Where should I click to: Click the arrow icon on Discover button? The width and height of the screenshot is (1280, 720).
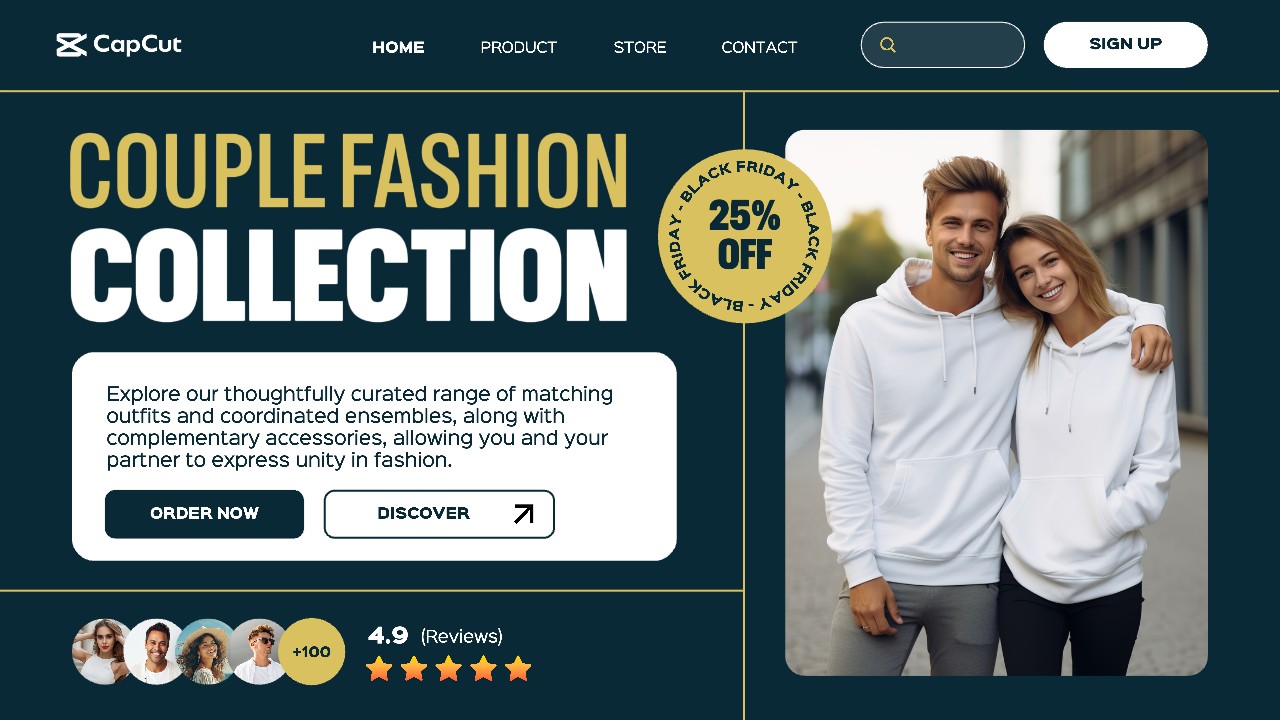click(x=523, y=514)
